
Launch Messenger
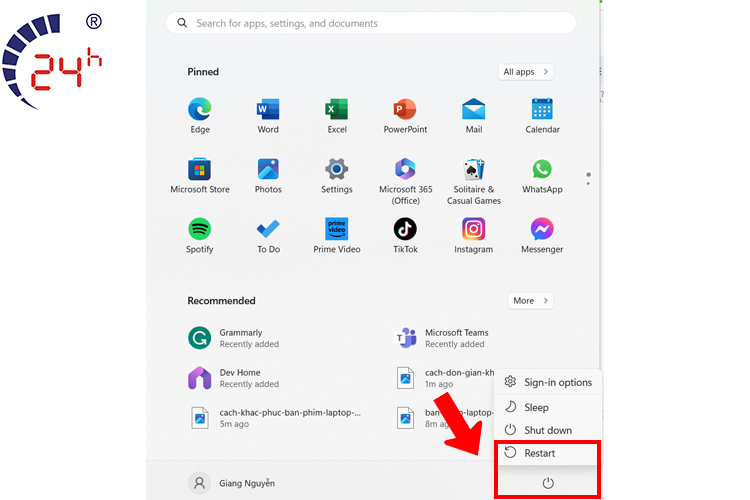click(x=542, y=235)
